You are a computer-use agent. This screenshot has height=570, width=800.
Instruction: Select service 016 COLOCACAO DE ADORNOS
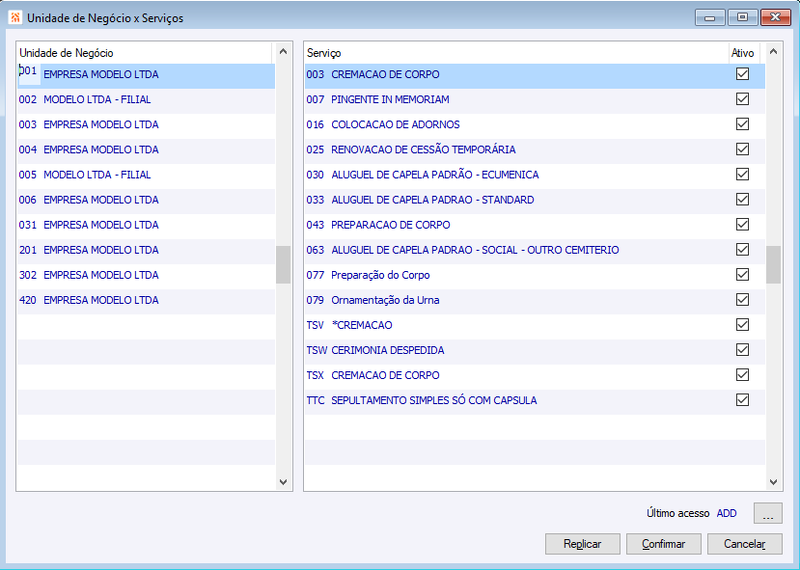(x=535, y=126)
